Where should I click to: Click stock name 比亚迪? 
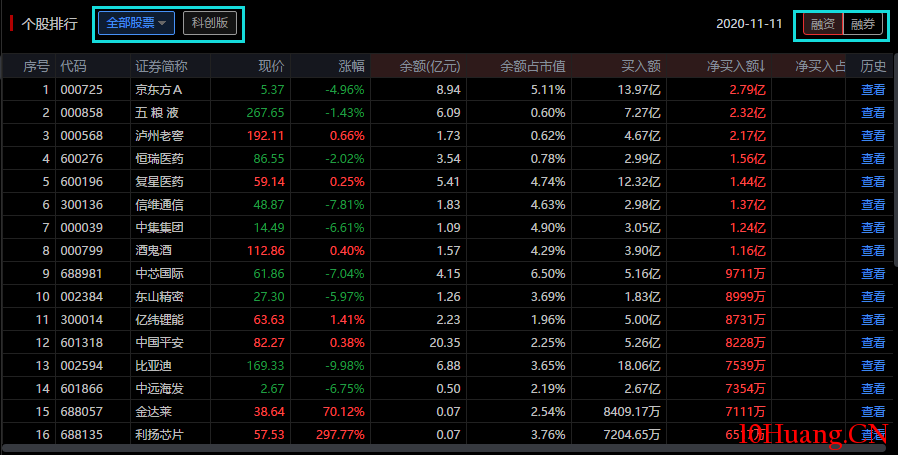pos(153,366)
